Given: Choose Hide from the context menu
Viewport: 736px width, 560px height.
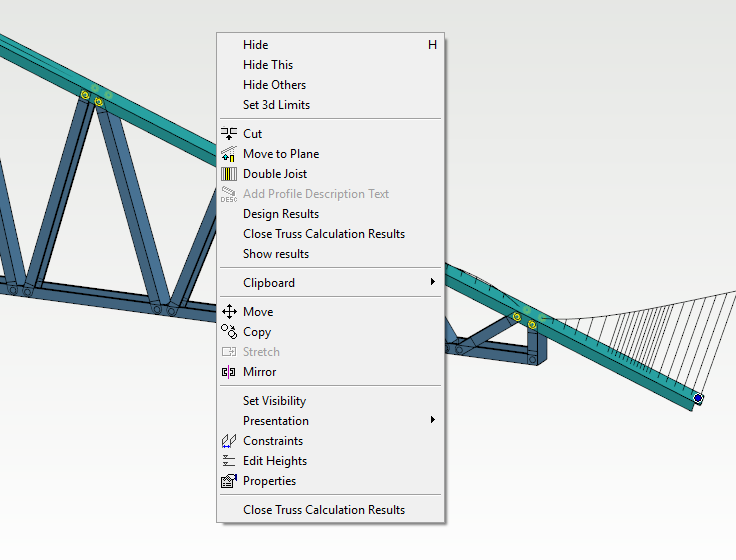Looking at the screenshot, I should (x=256, y=45).
